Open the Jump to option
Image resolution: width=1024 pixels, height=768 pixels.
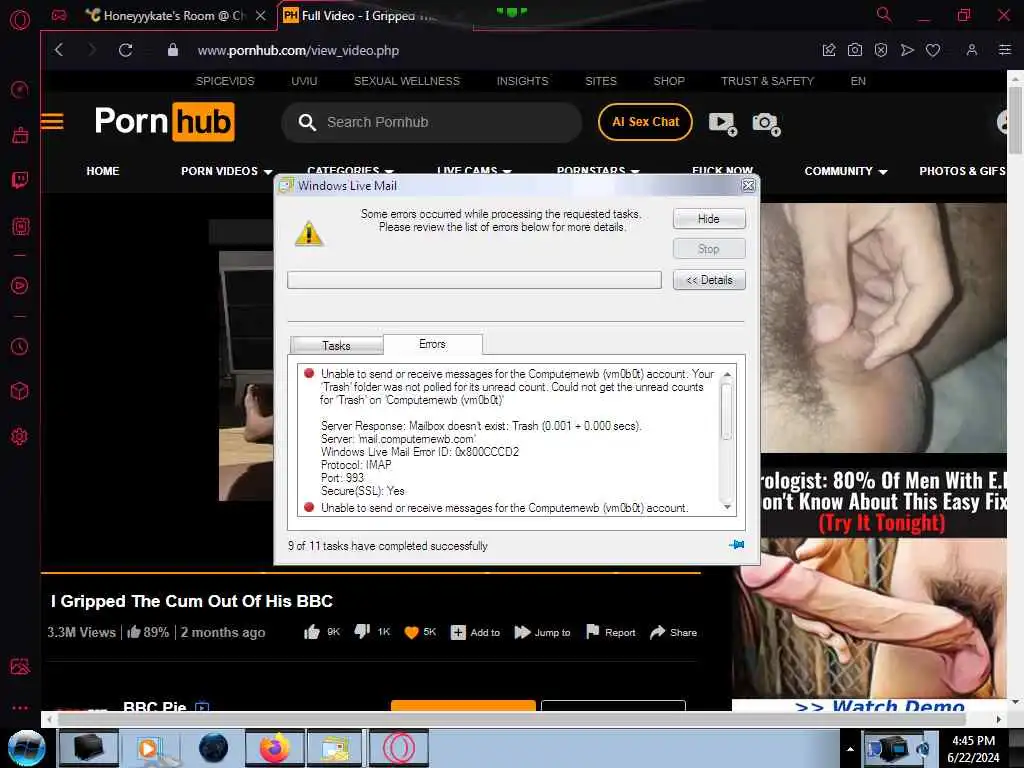point(542,632)
